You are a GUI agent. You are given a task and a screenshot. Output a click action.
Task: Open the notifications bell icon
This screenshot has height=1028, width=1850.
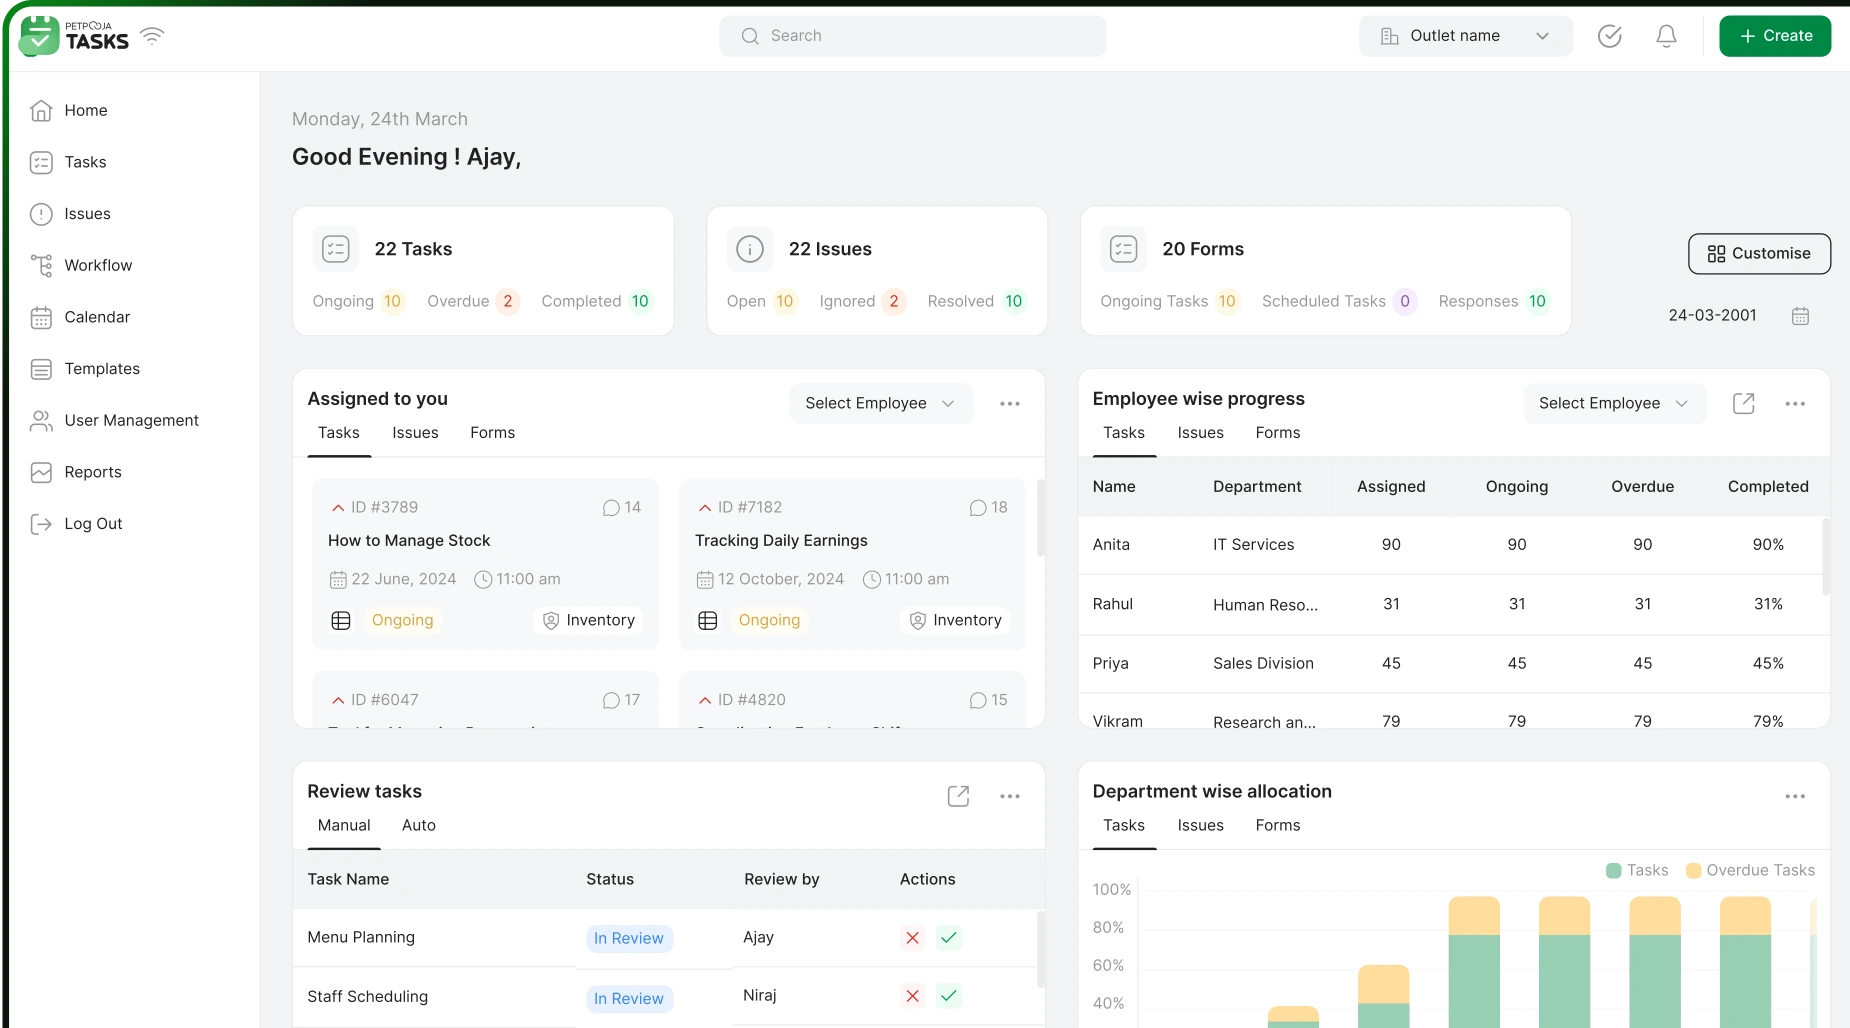[1665, 36]
